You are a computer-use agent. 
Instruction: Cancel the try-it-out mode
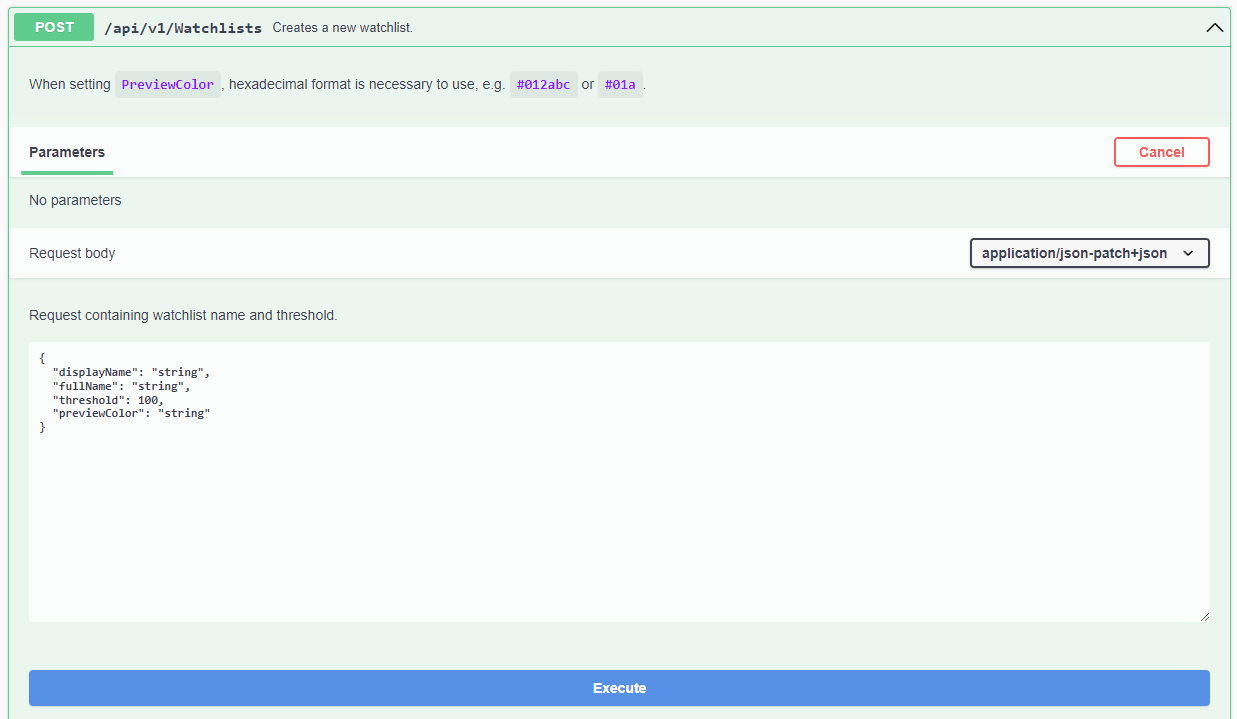tap(1161, 152)
